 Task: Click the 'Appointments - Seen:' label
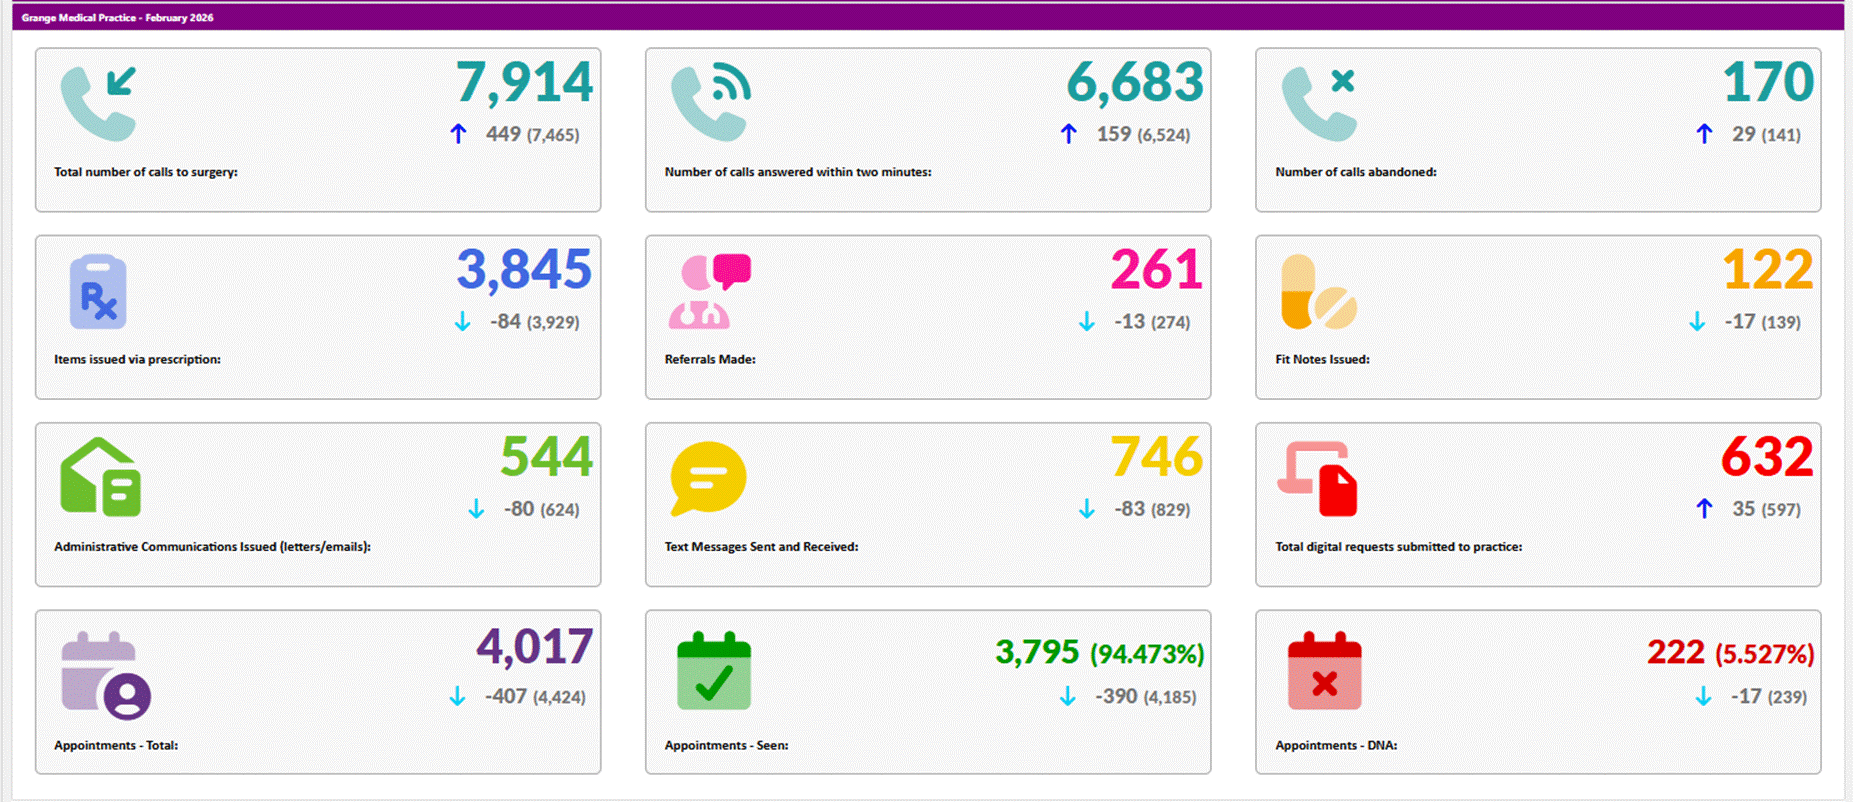pos(726,745)
